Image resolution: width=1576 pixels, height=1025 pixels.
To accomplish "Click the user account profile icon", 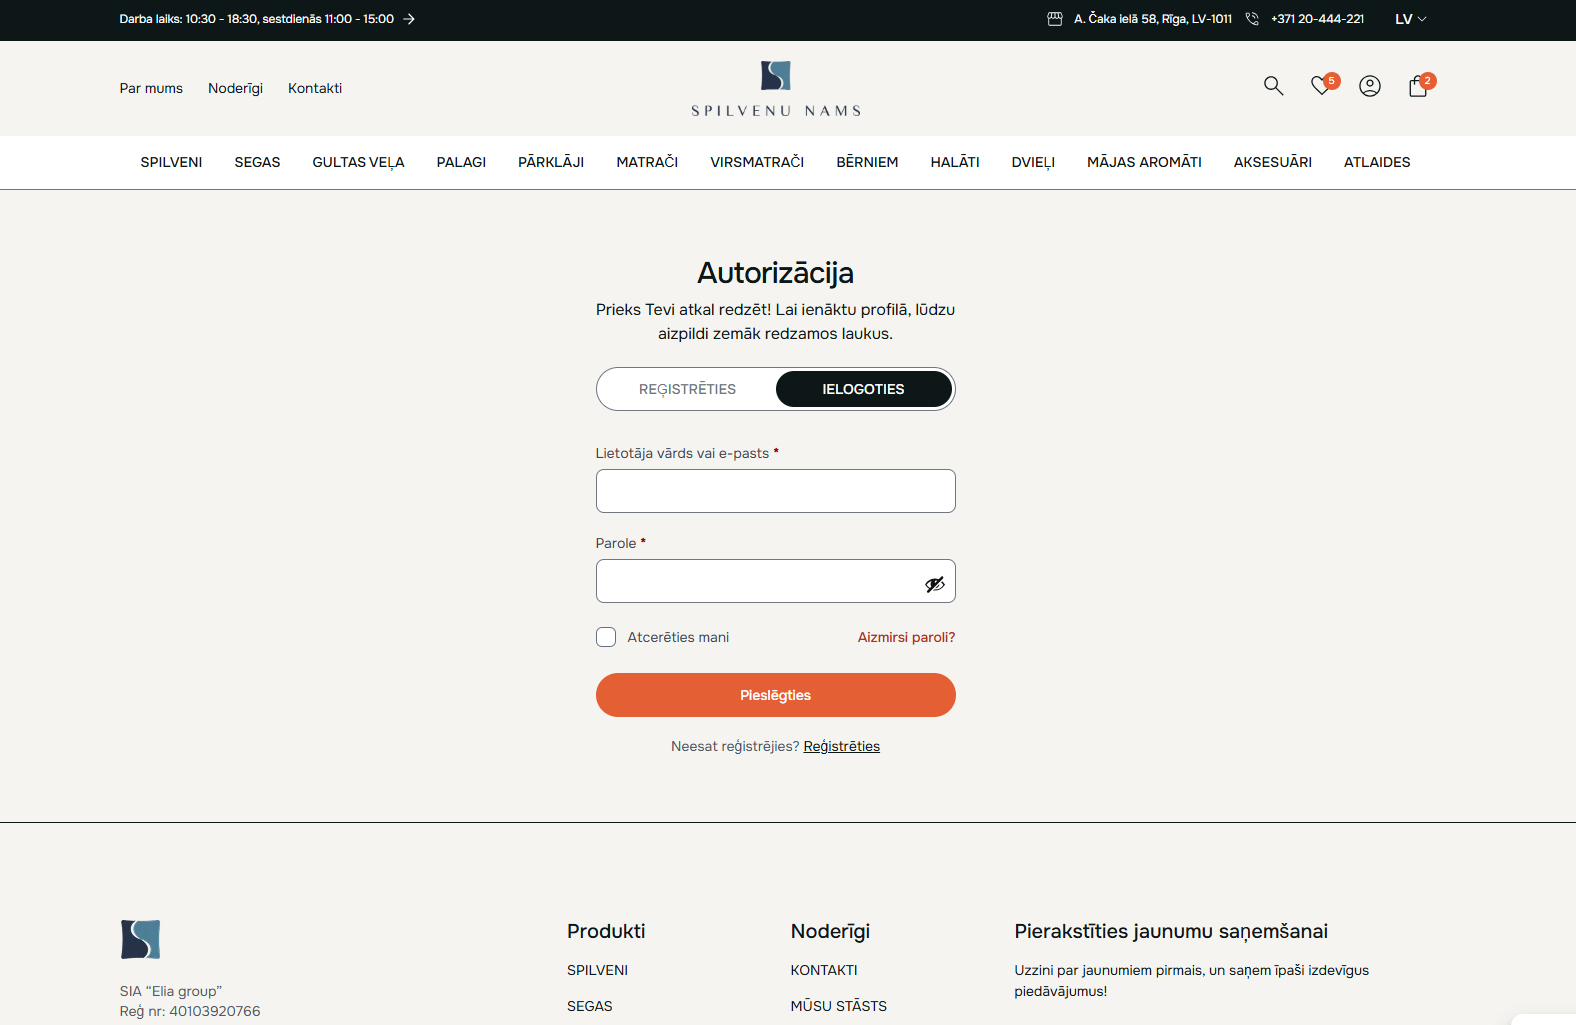I will coord(1370,86).
